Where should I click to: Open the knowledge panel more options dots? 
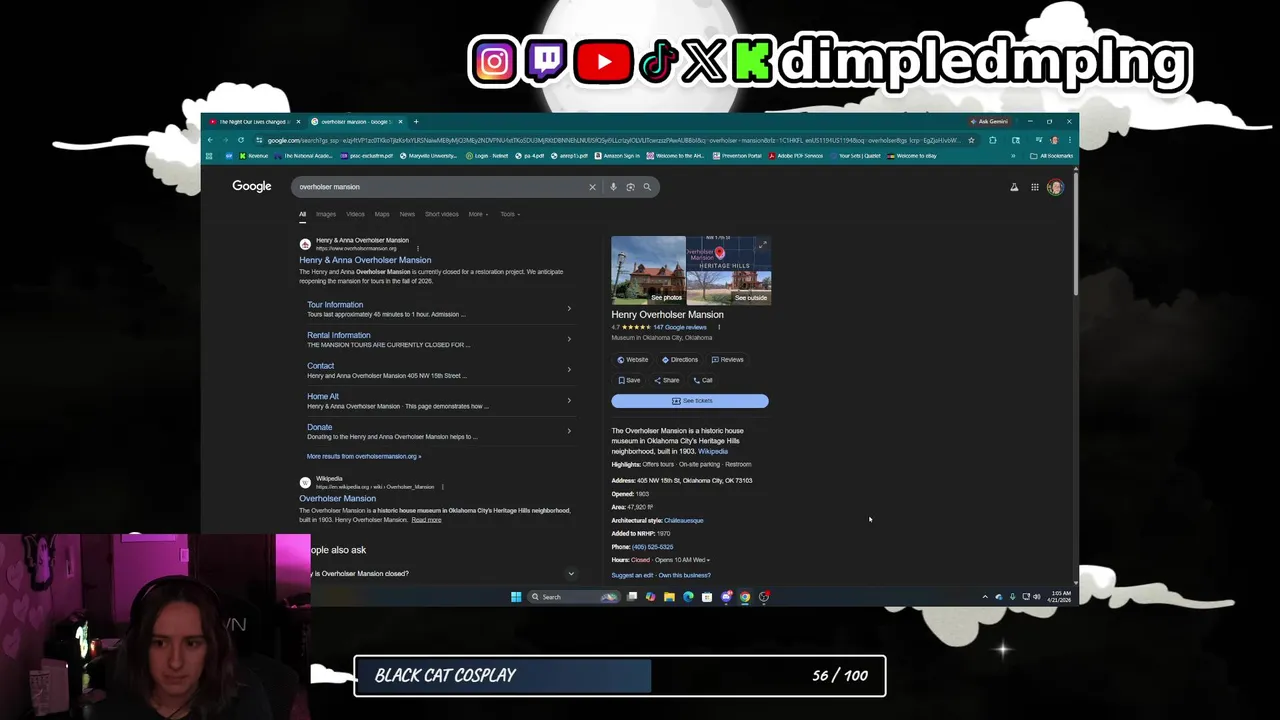[x=718, y=327]
